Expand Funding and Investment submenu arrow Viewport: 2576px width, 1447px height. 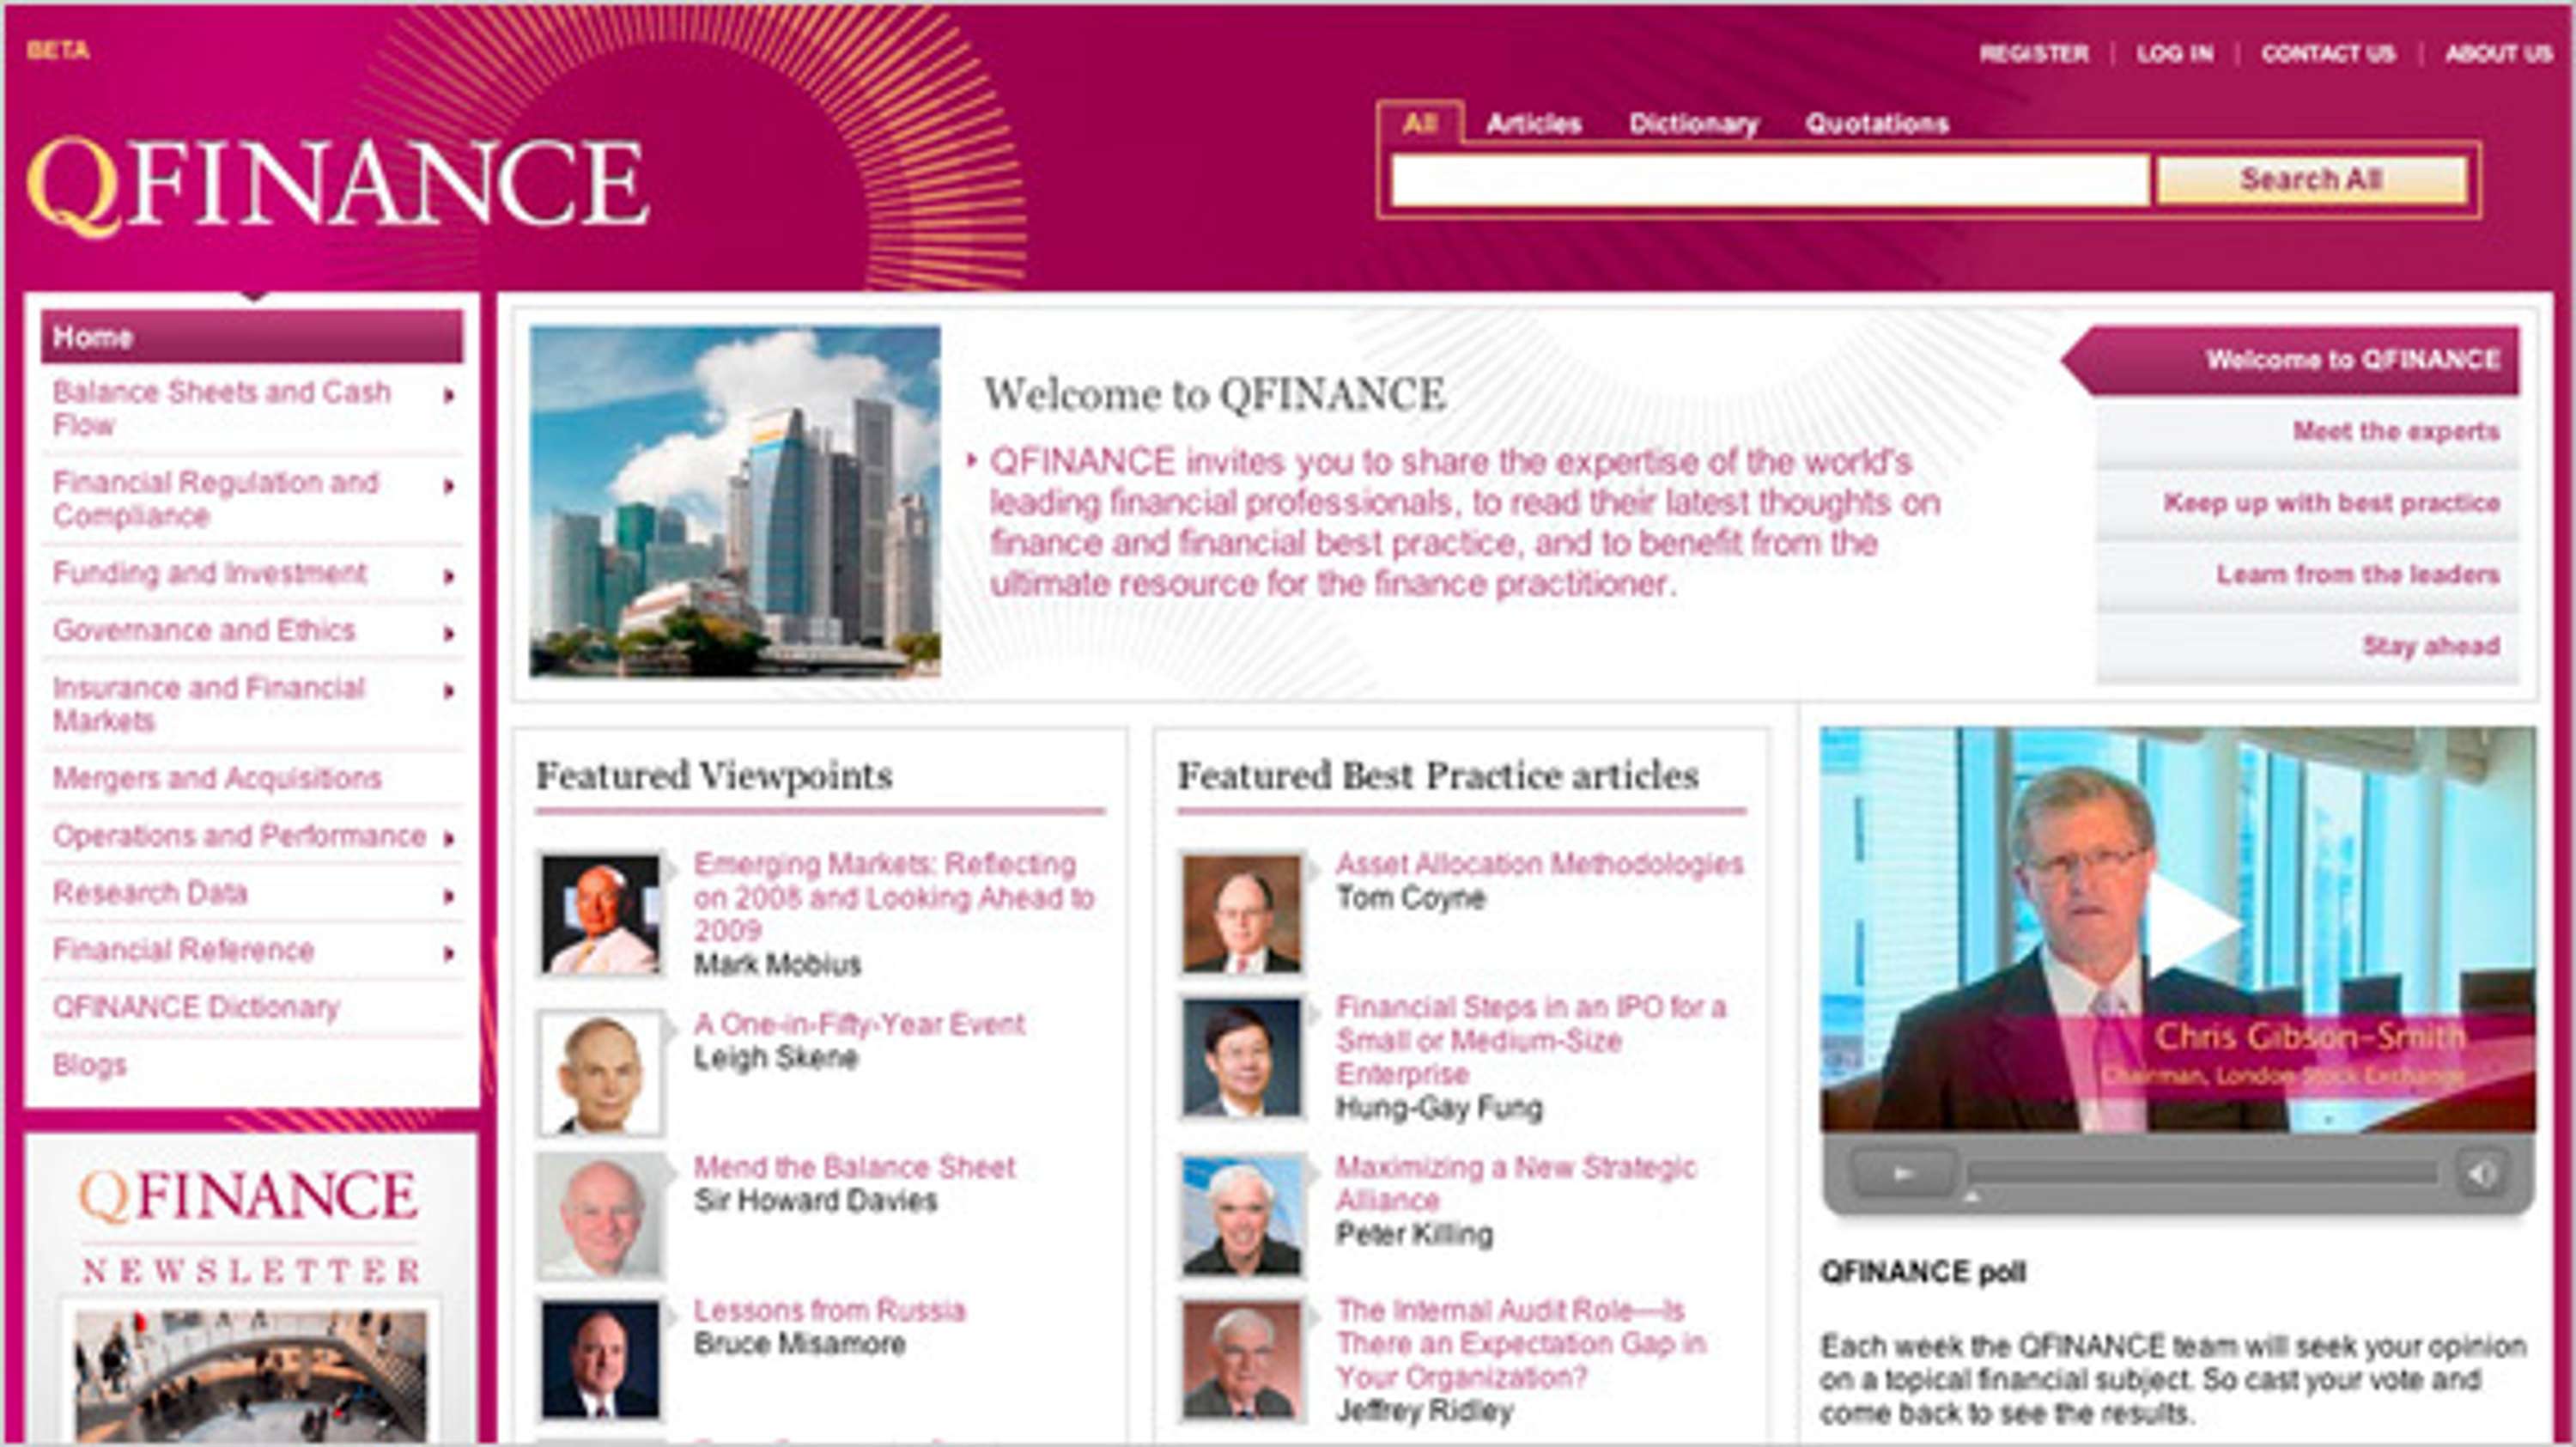pyautogui.click(x=449, y=576)
